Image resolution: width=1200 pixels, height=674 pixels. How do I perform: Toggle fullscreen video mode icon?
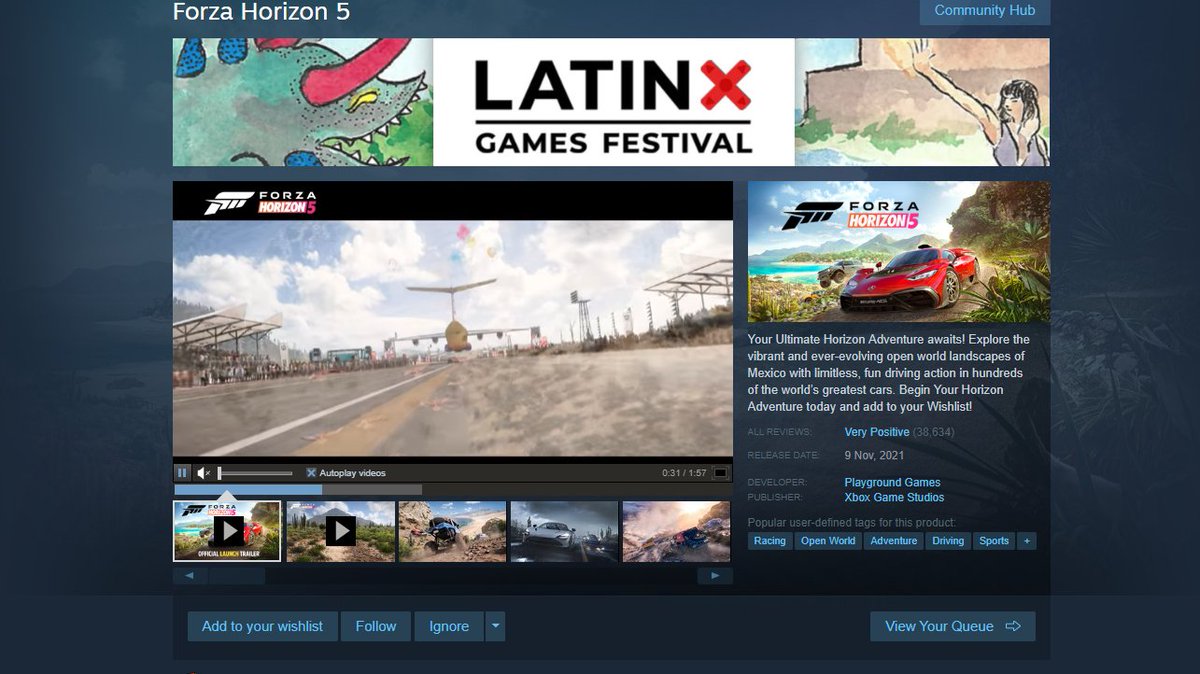click(x=720, y=473)
